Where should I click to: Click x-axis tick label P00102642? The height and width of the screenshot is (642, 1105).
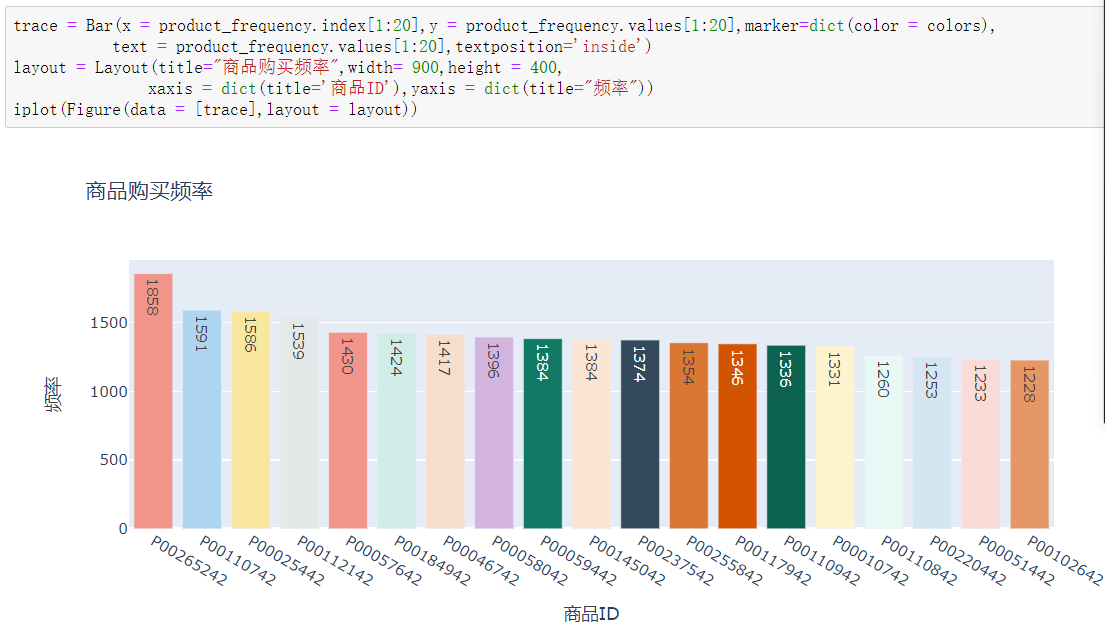point(1064,562)
